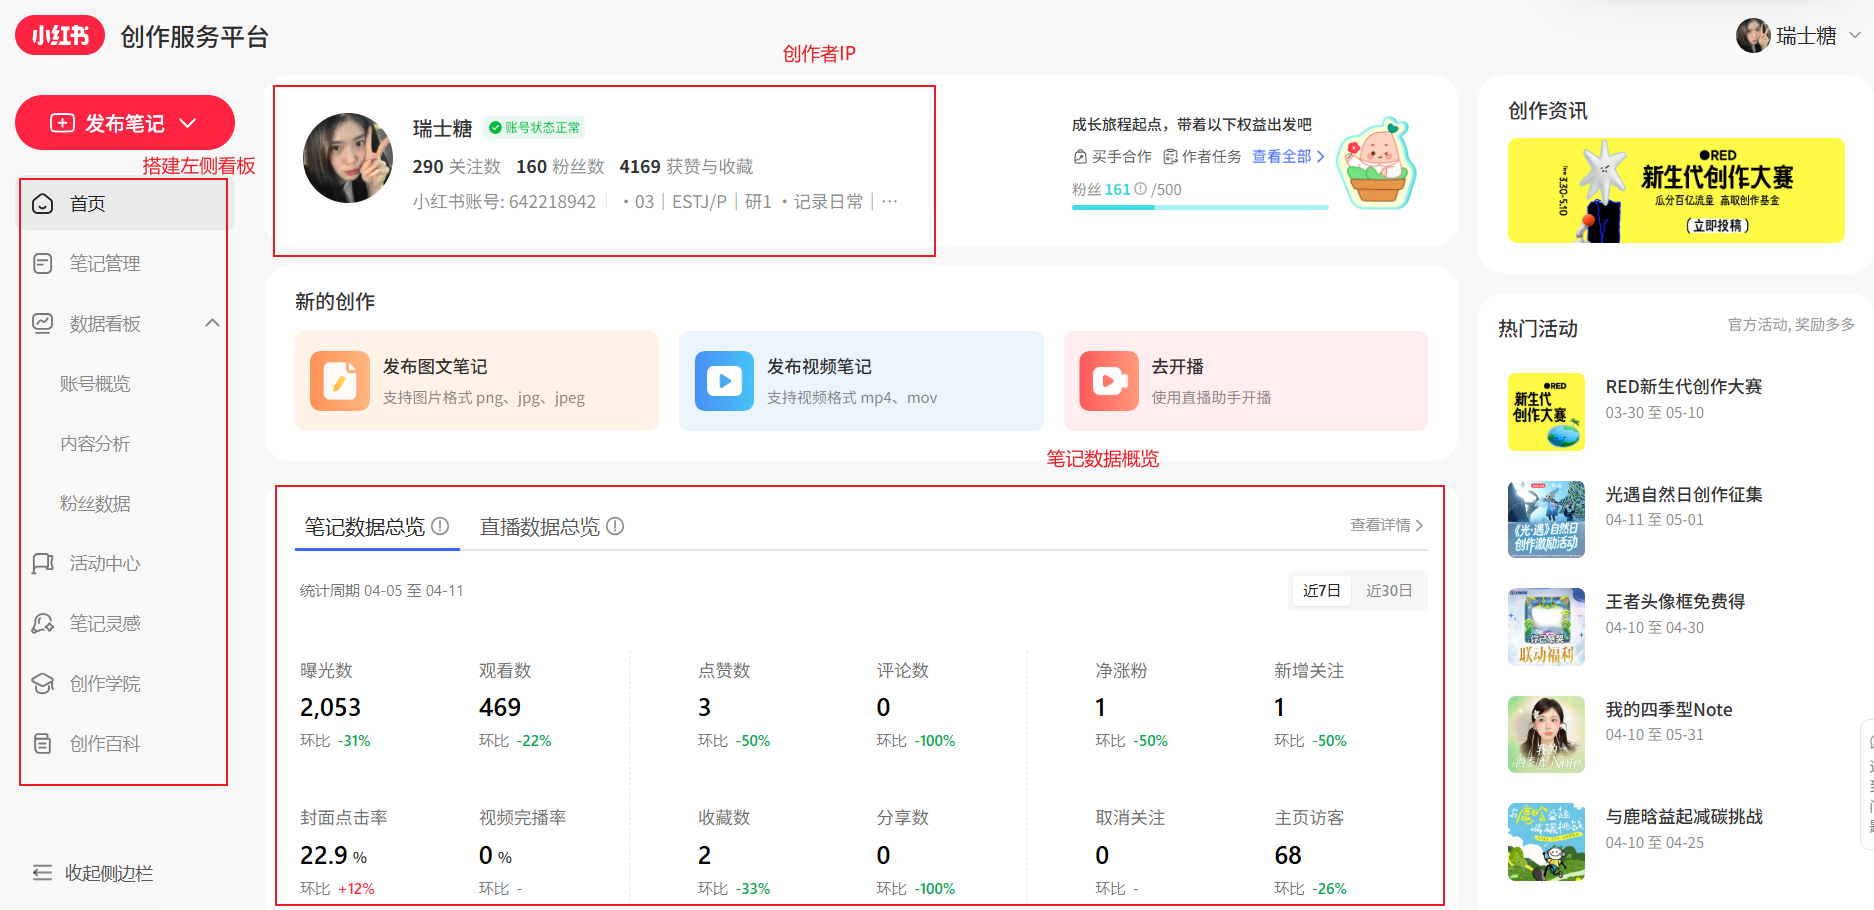Open the 发布笔记 publish button
1874x910 pixels.
125,123
